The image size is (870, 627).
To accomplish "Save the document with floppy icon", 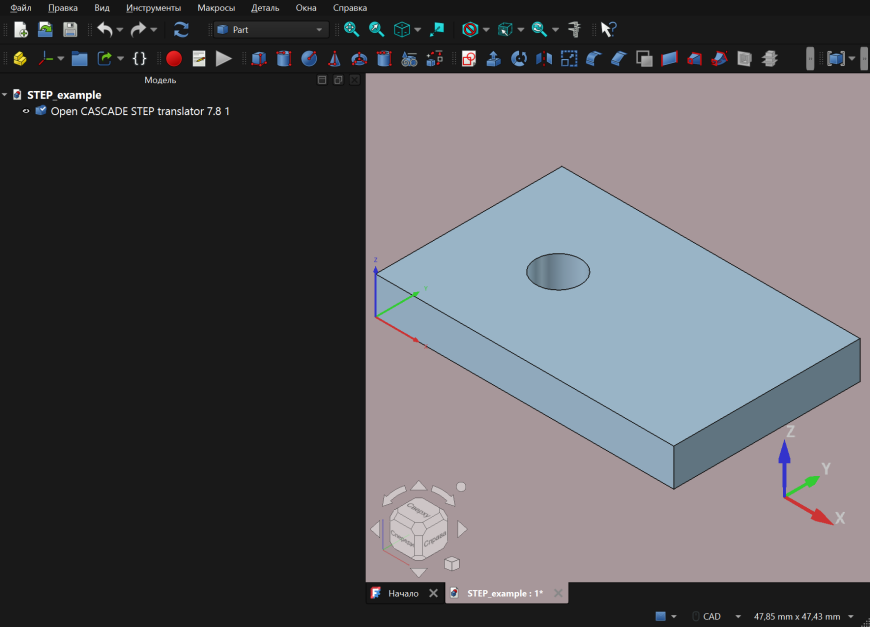I will [x=70, y=29].
